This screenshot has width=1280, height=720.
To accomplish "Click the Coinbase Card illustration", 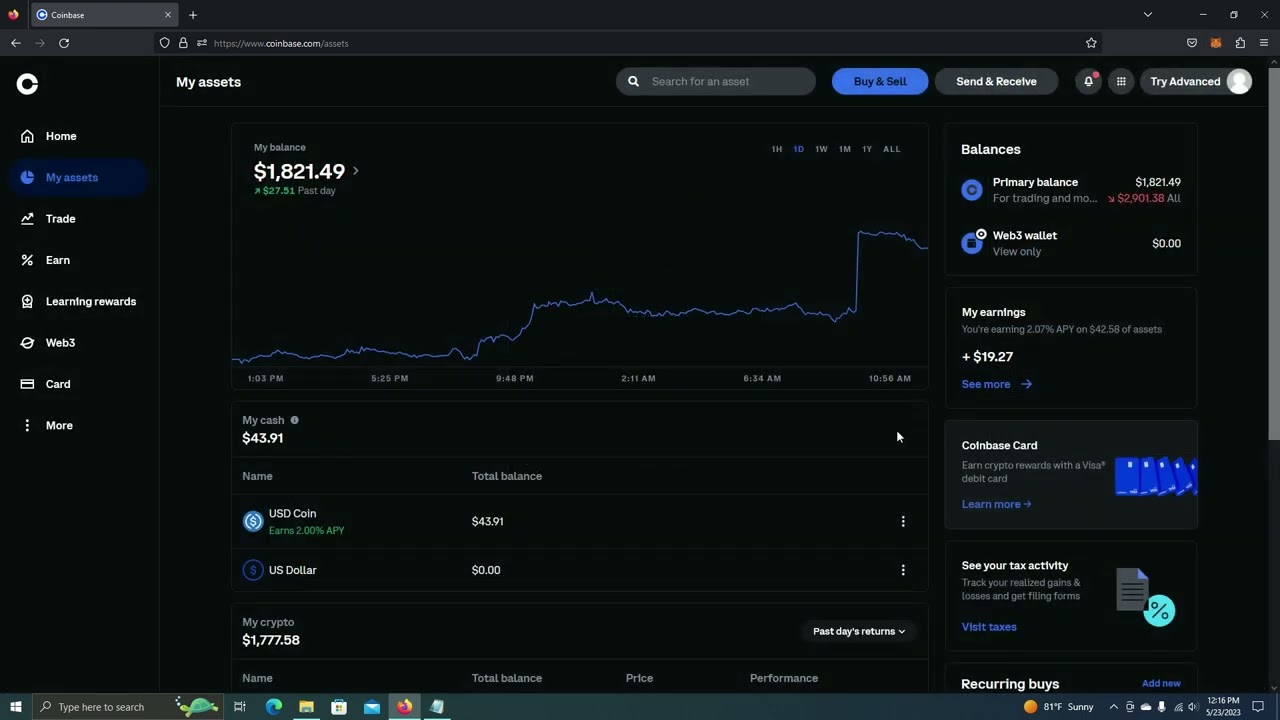I will pyautogui.click(x=1156, y=476).
